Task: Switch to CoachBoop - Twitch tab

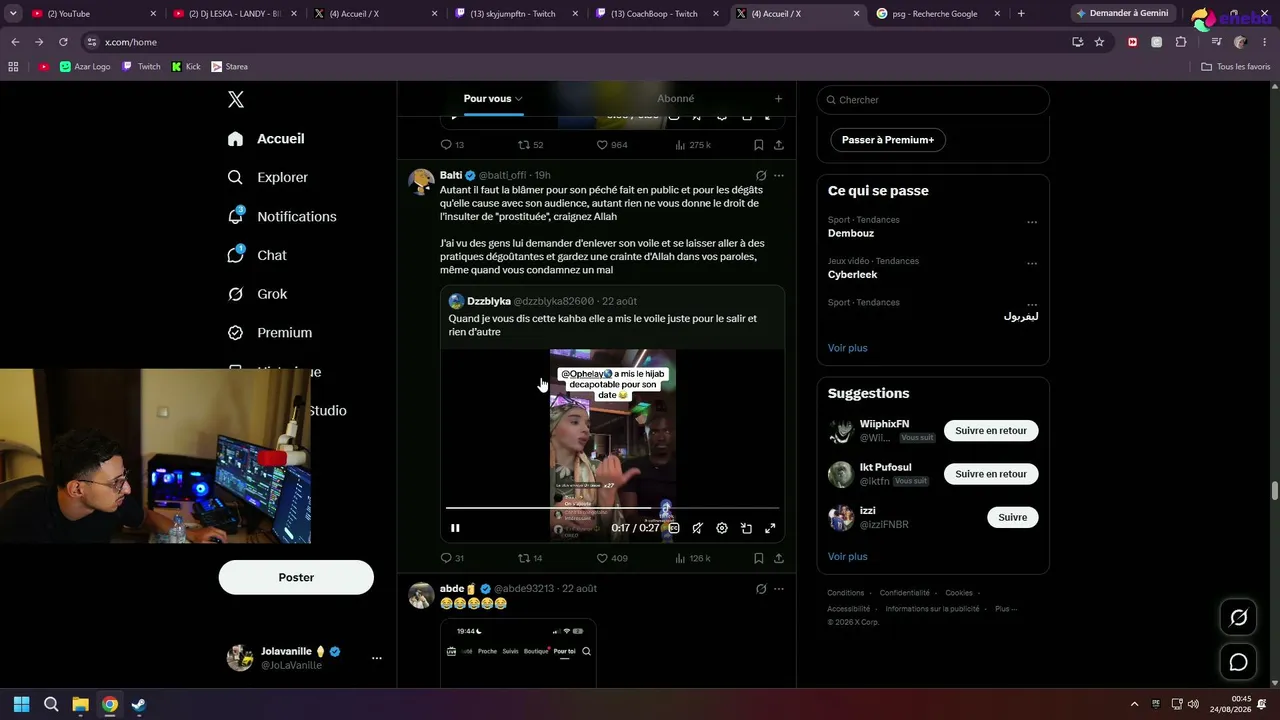Action: pyautogui.click(x=657, y=13)
